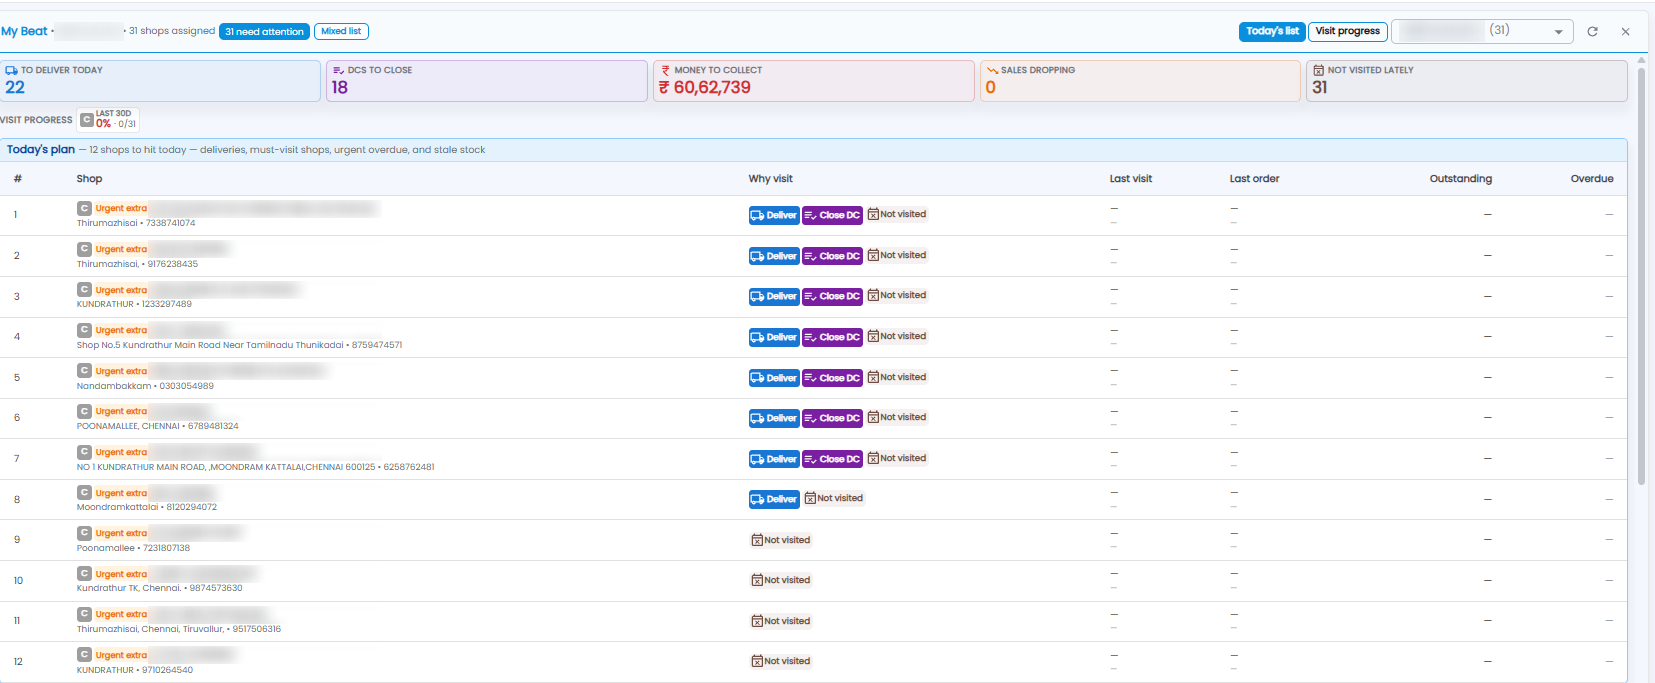Click the Outstanding column header
The image size is (1655, 683).
(1460, 179)
